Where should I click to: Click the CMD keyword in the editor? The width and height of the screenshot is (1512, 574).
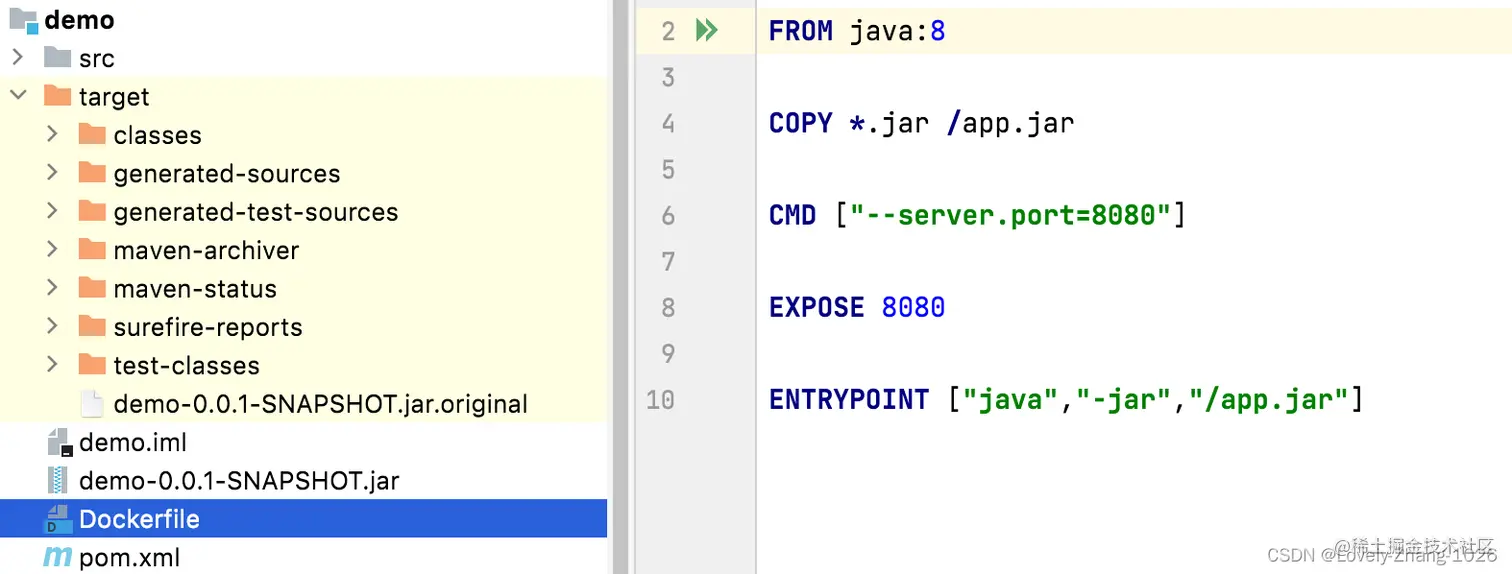tap(792, 215)
